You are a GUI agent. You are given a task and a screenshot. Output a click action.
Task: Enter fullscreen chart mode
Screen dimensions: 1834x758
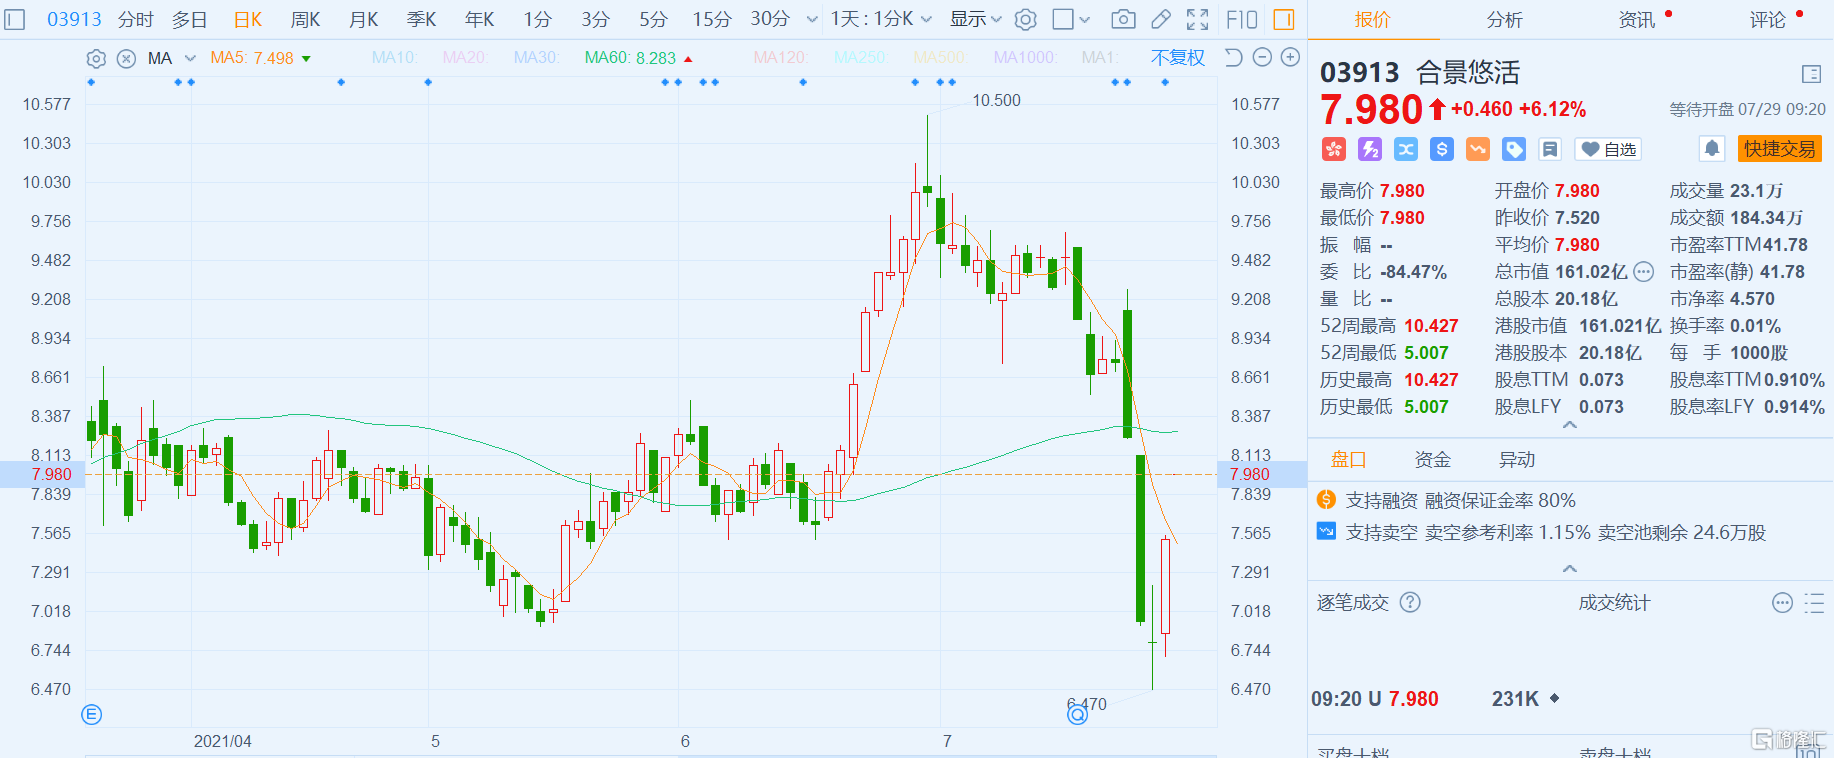[1197, 19]
